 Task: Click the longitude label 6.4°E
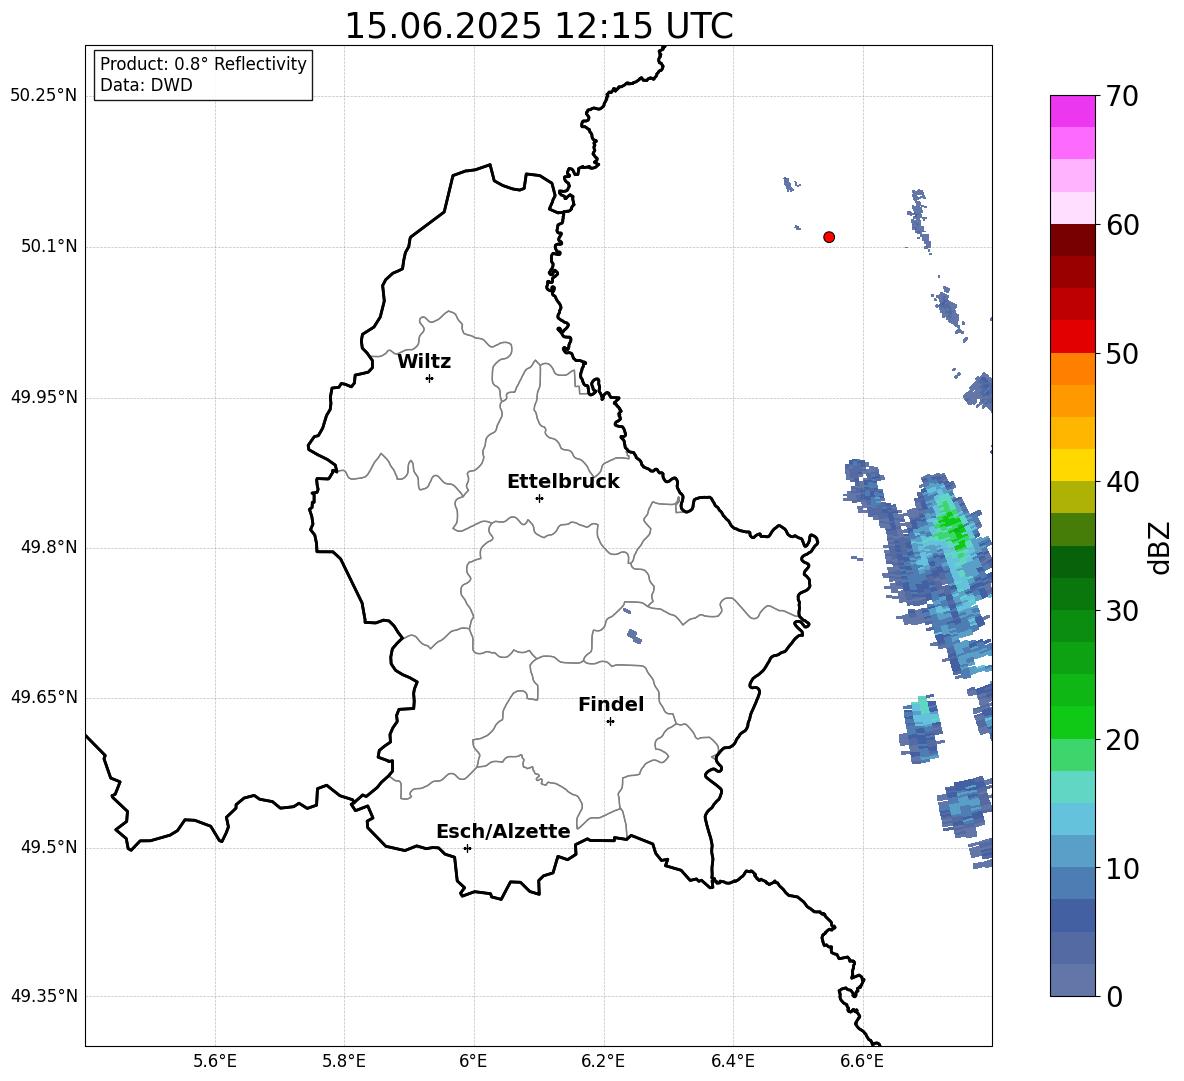click(732, 1061)
